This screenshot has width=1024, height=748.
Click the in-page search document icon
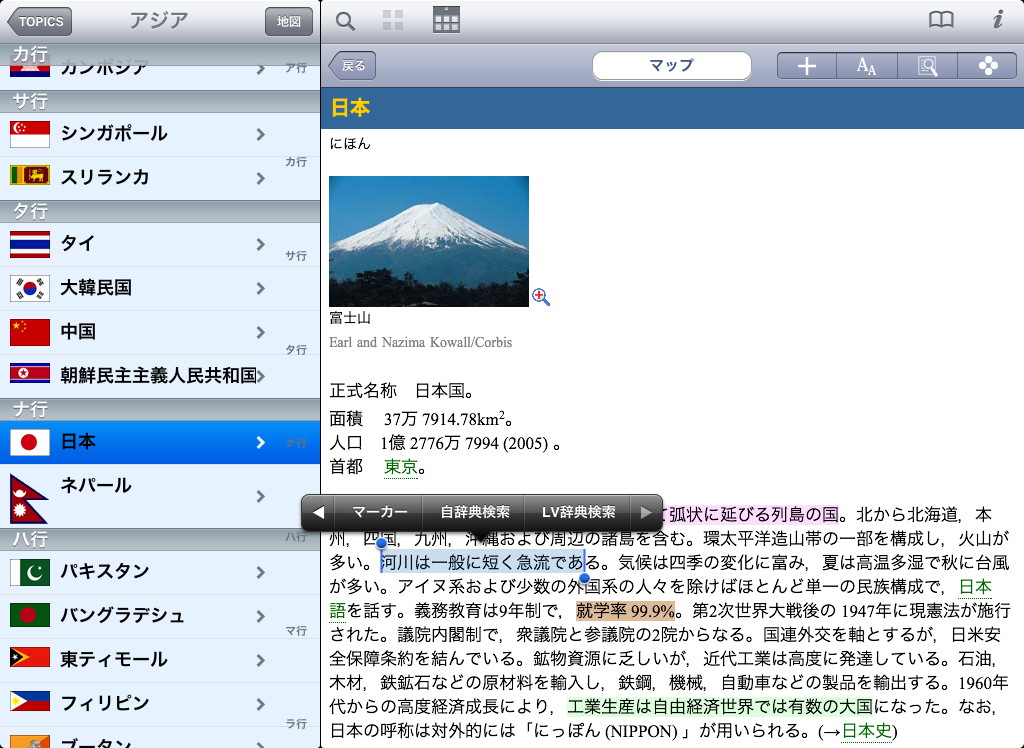click(927, 66)
